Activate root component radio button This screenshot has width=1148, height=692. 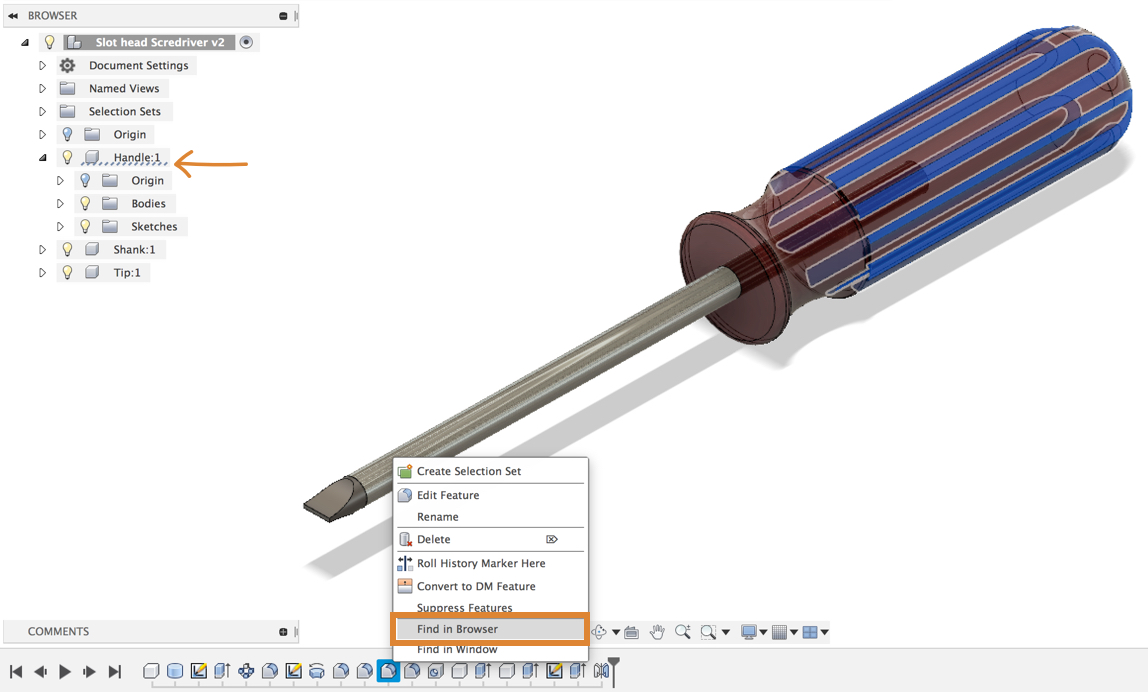click(247, 42)
